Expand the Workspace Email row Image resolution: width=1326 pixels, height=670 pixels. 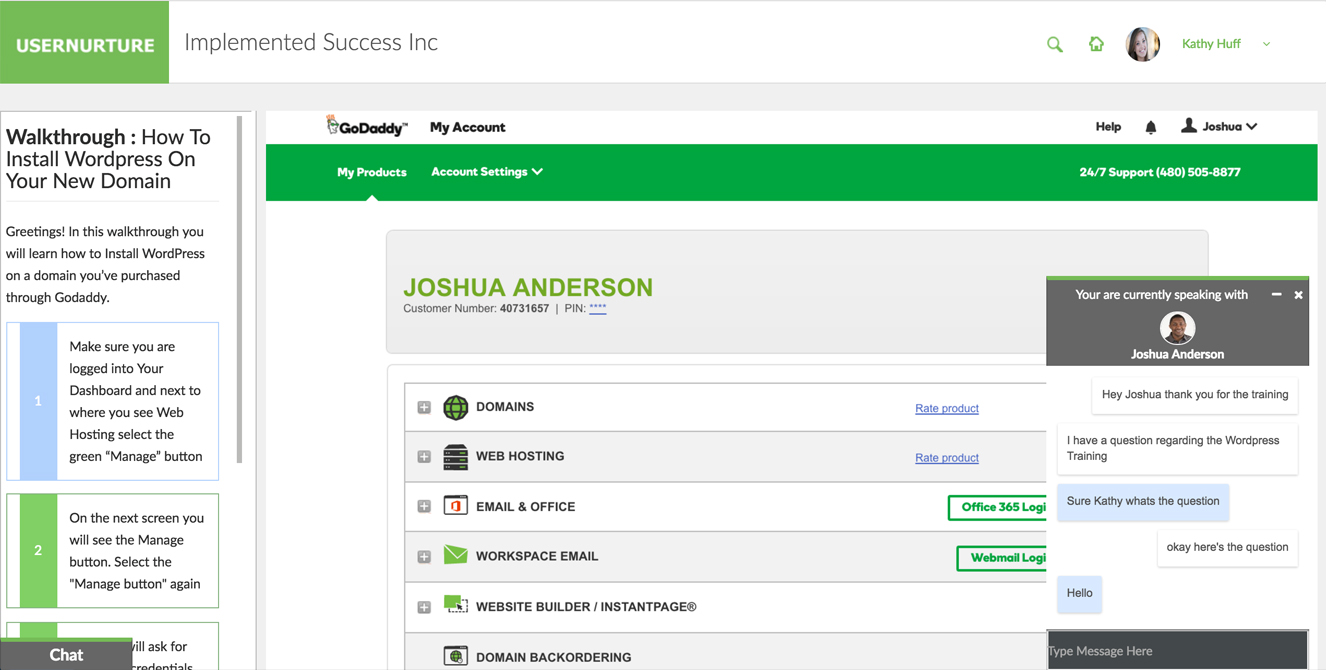(424, 557)
